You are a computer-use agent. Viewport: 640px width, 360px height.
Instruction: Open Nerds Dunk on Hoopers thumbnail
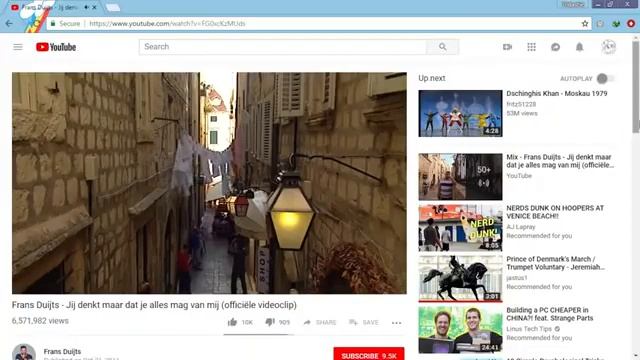[x=460, y=228]
